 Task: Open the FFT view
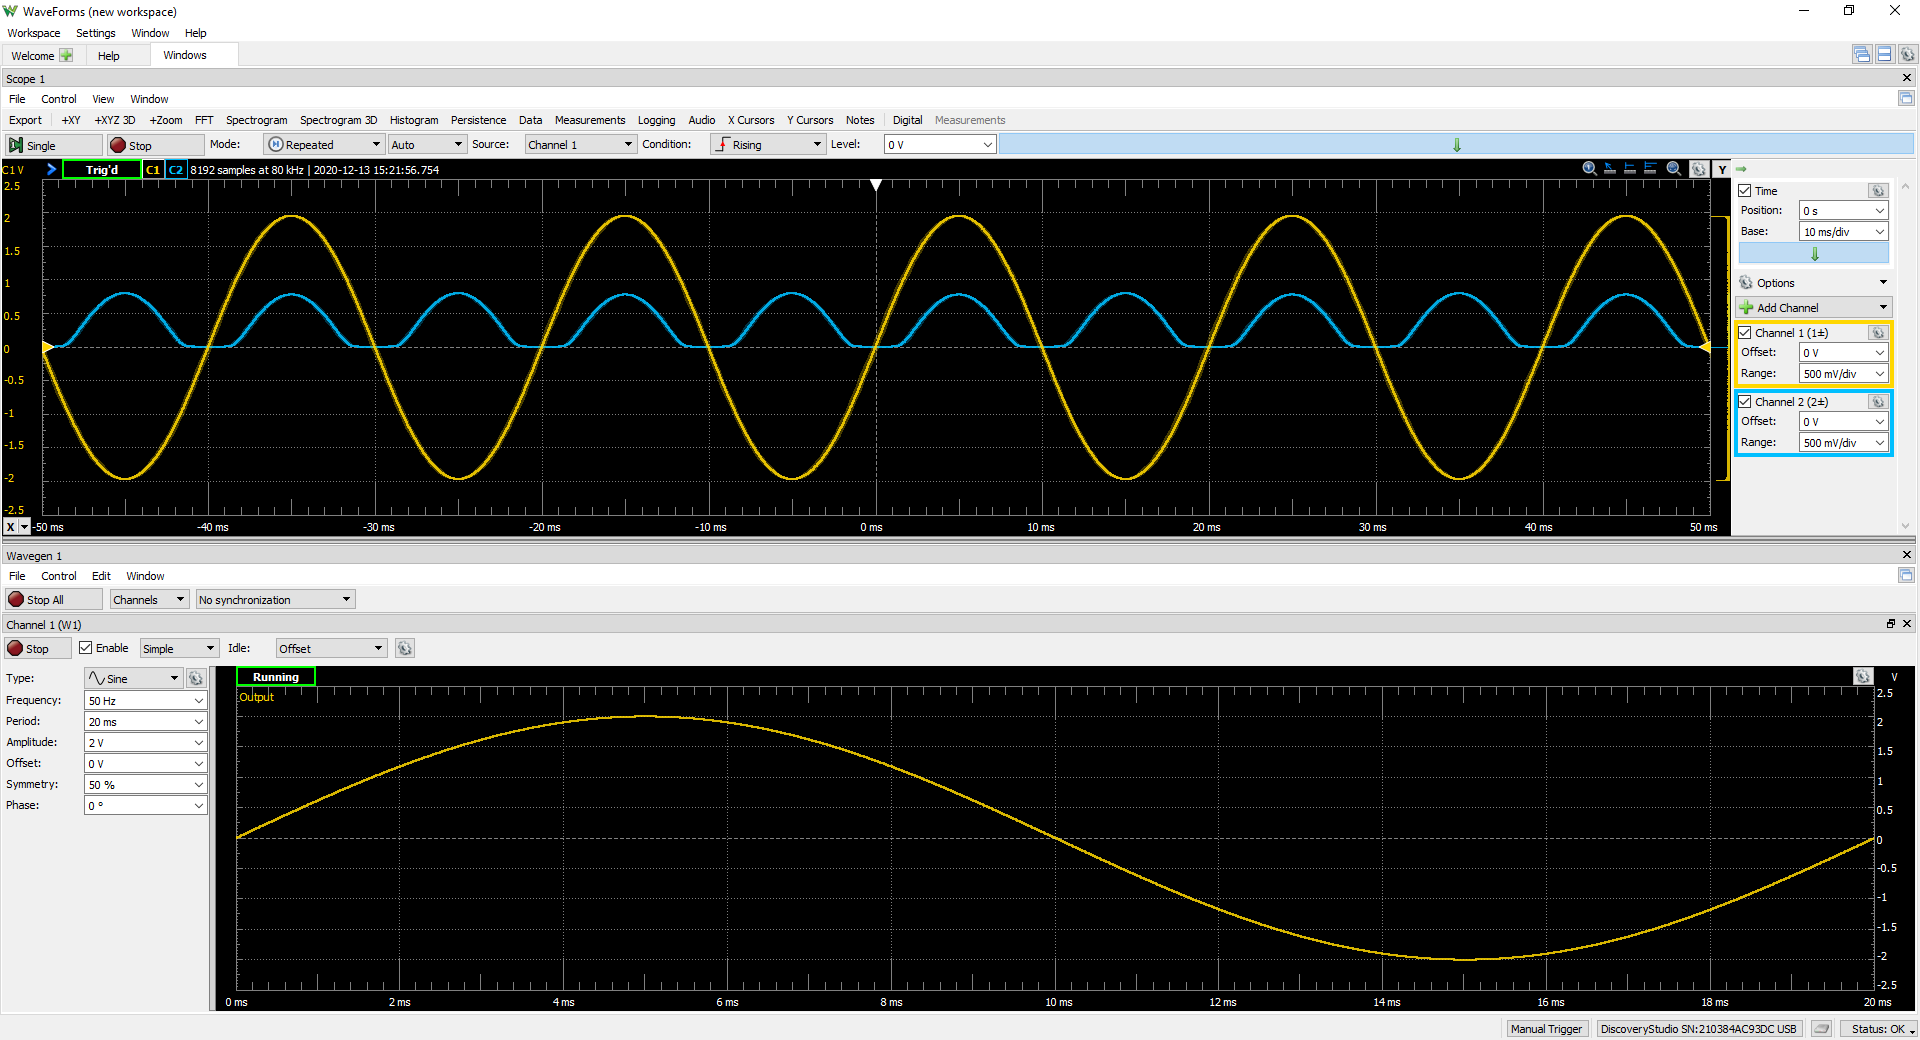(x=204, y=120)
